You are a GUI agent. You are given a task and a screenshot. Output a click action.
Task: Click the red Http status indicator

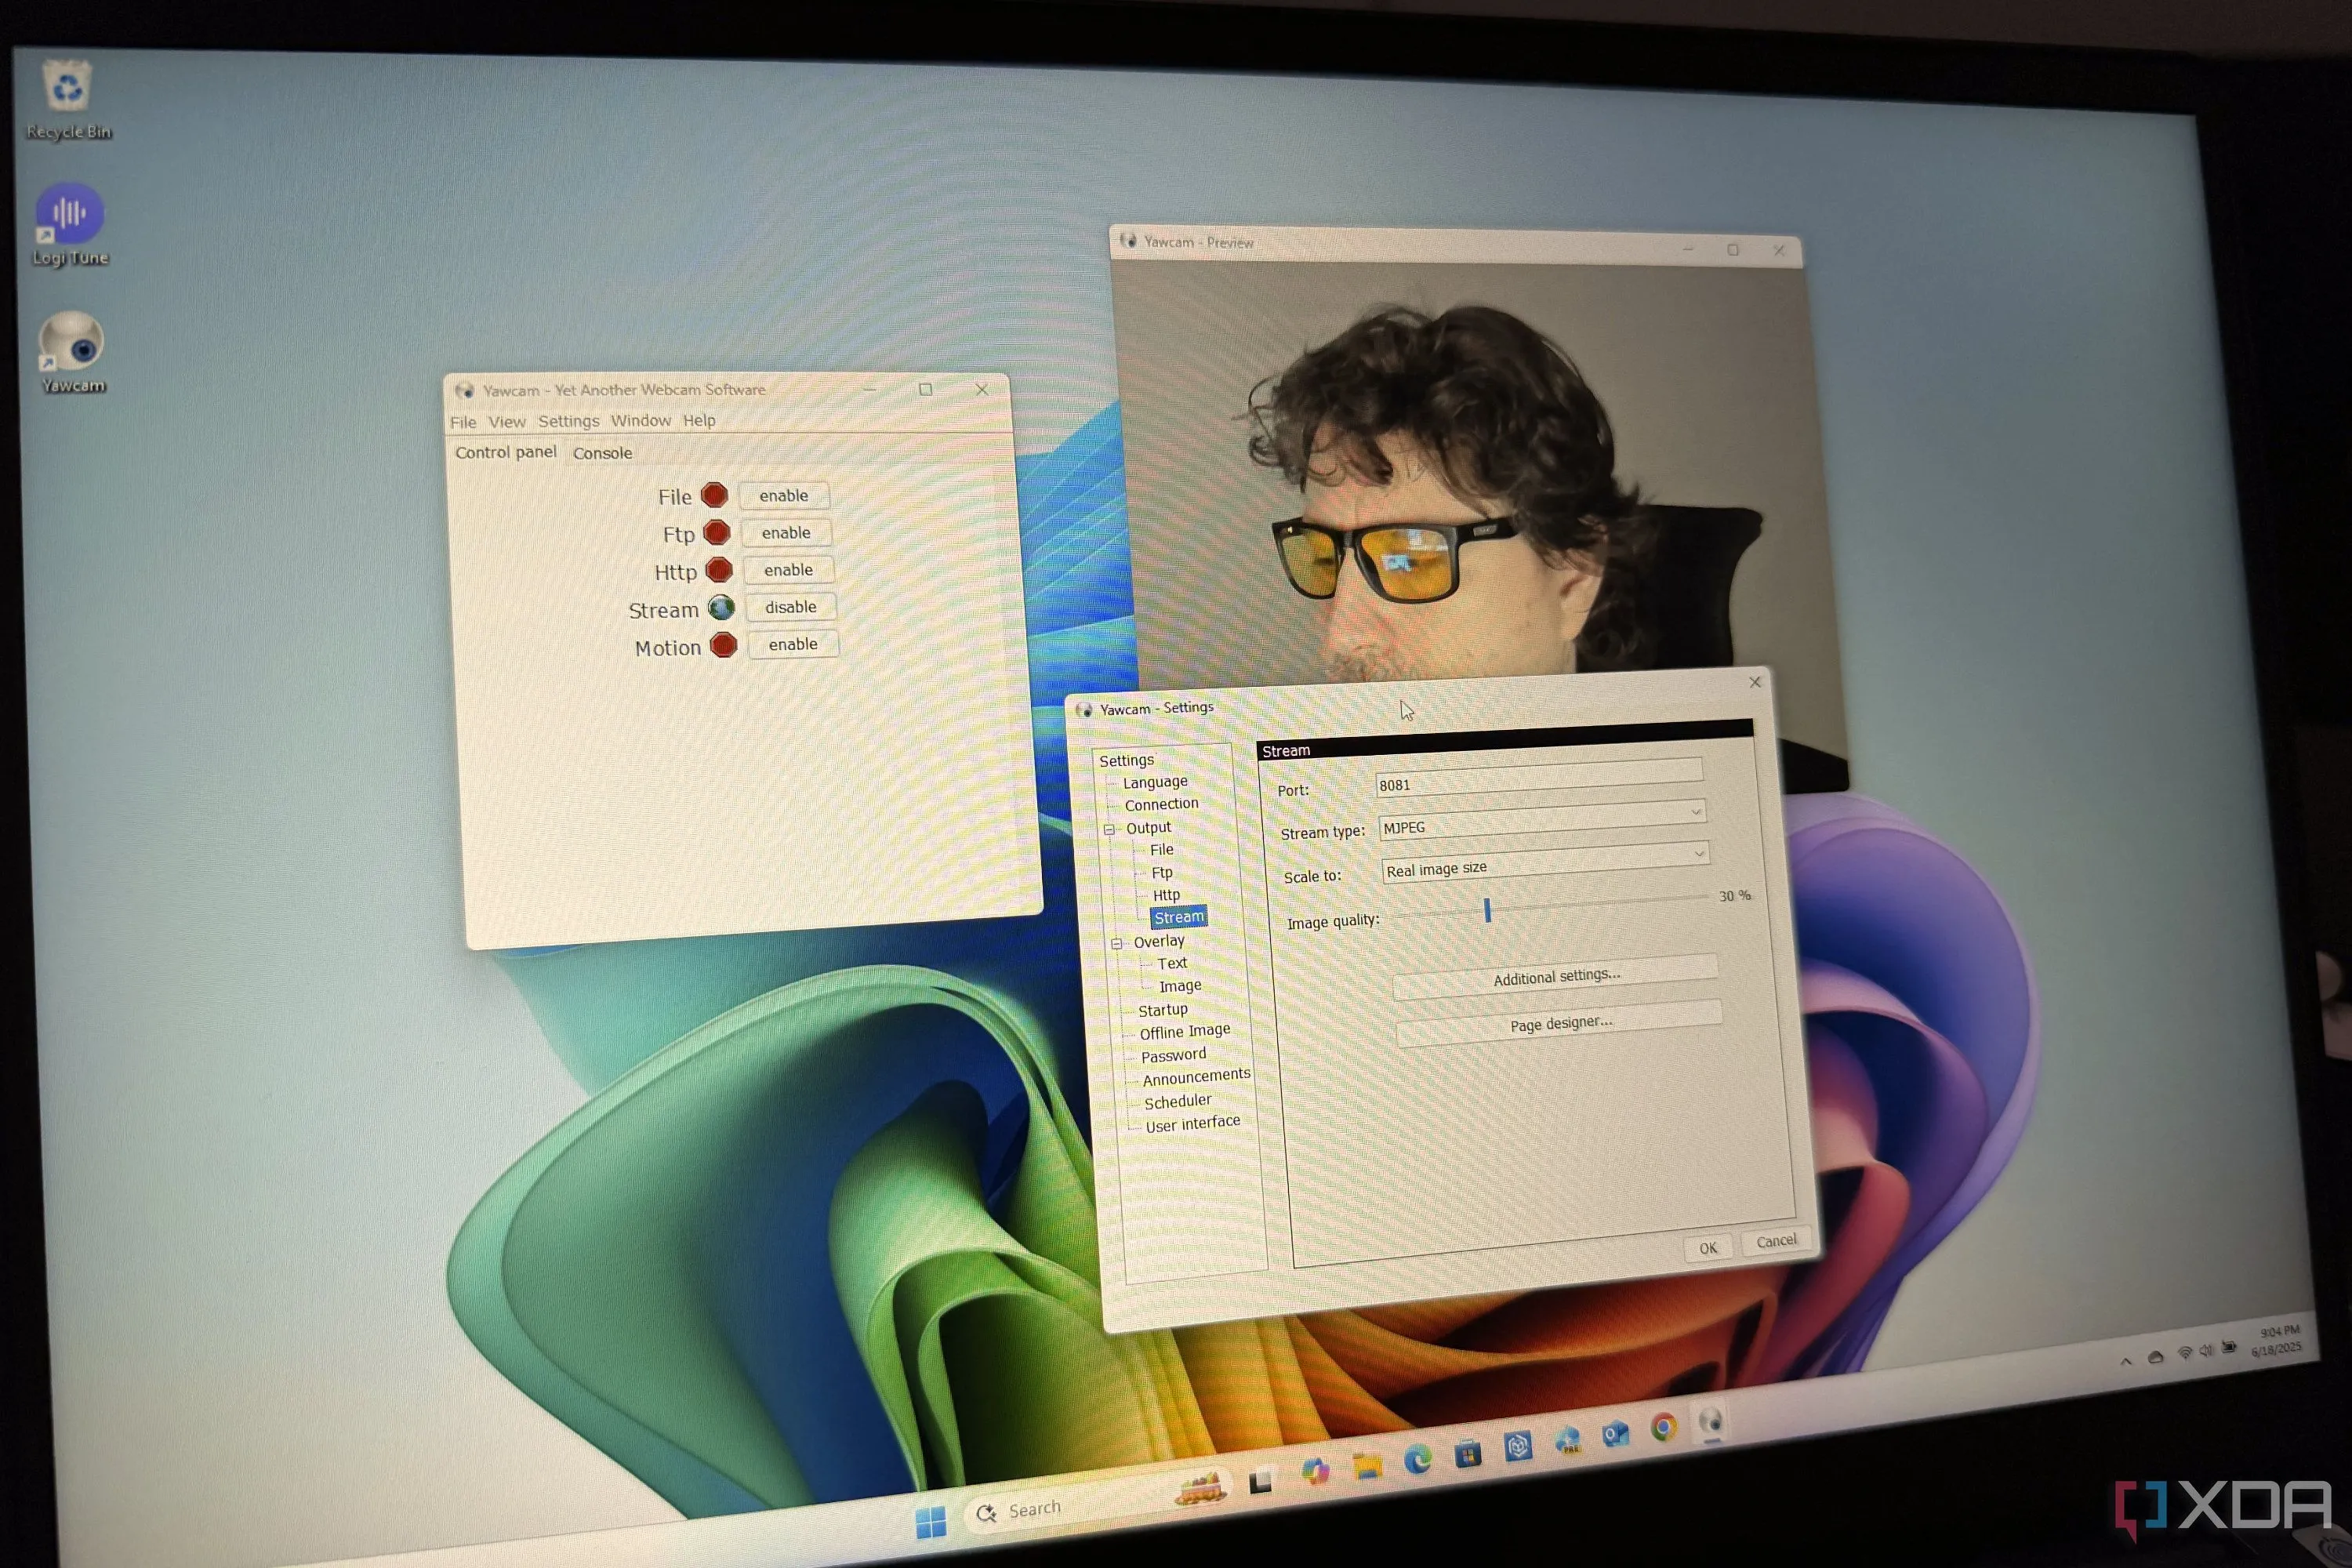719,570
